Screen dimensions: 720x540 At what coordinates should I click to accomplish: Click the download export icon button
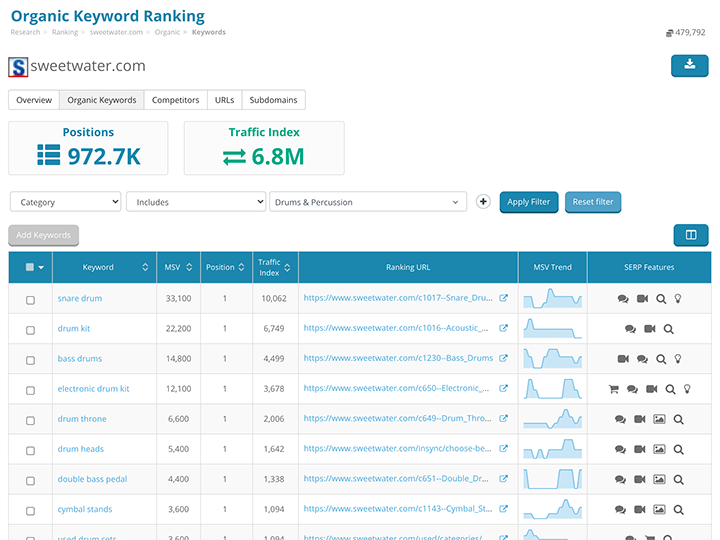tap(690, 66)
